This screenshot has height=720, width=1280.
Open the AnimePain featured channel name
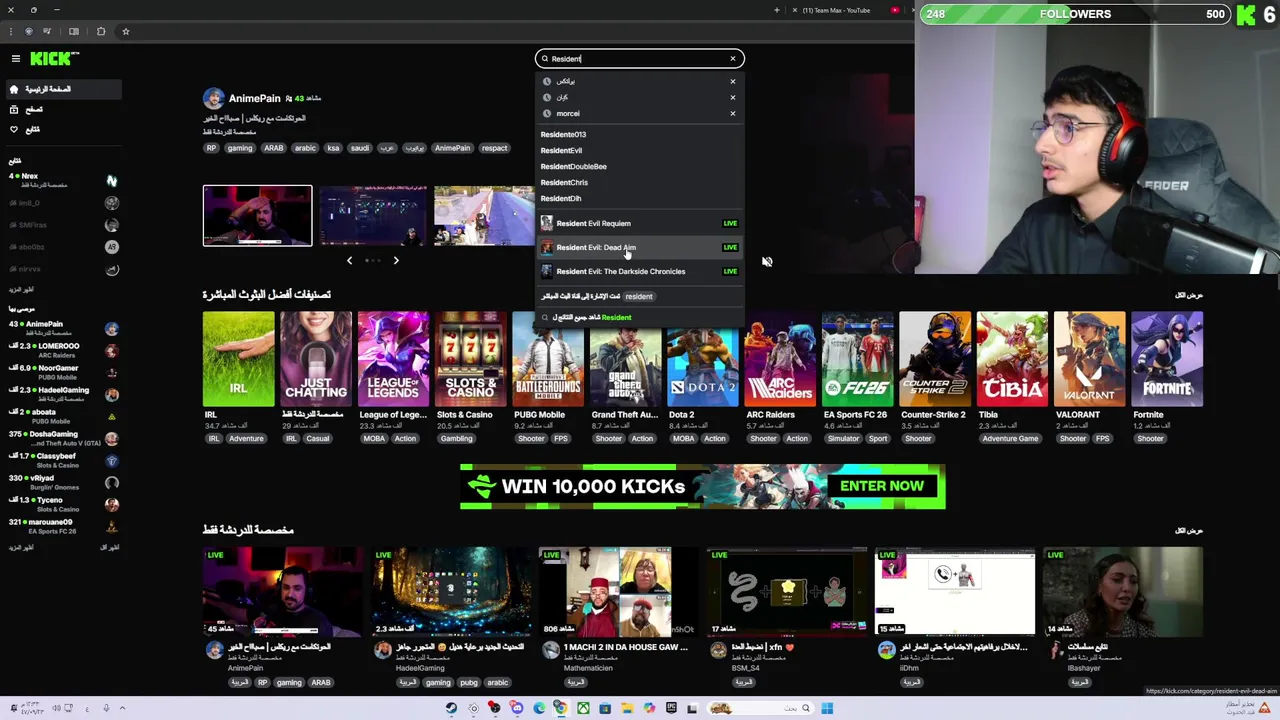coord(254,98)
